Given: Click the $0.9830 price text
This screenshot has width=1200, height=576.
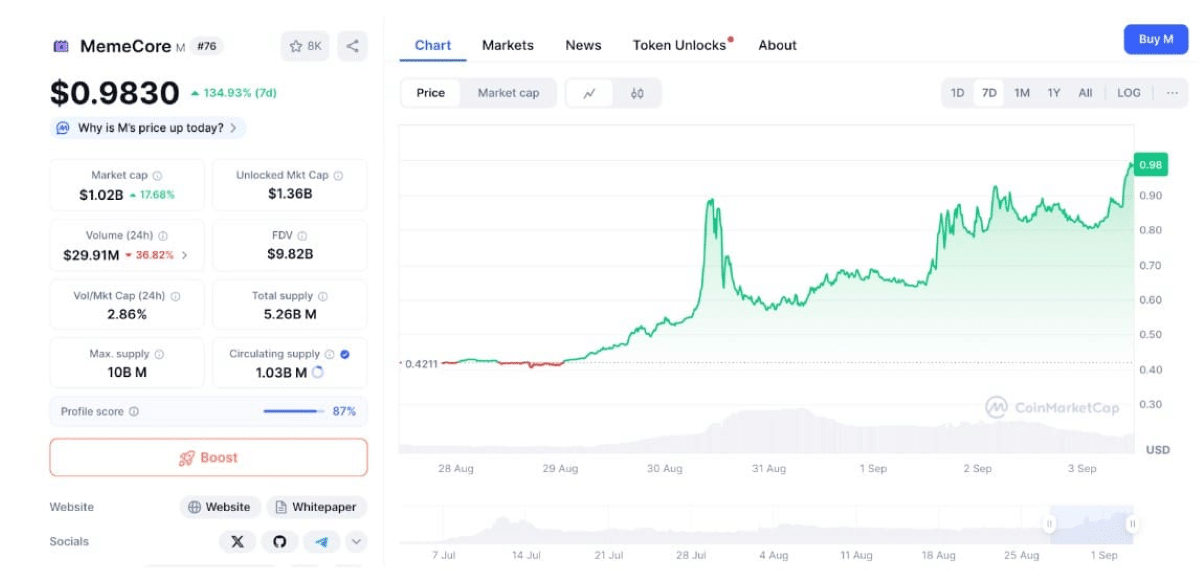Looking at the screenshot, I should click(115, 93).
